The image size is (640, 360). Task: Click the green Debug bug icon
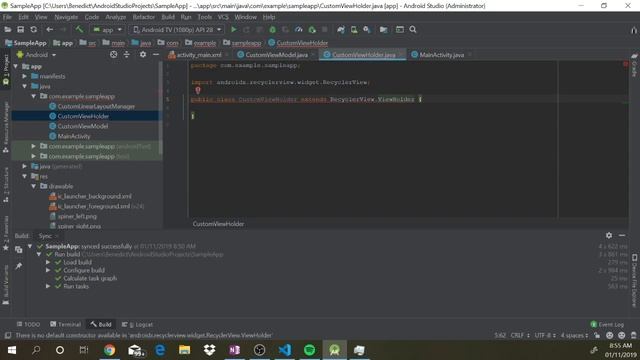pos(272,29)
